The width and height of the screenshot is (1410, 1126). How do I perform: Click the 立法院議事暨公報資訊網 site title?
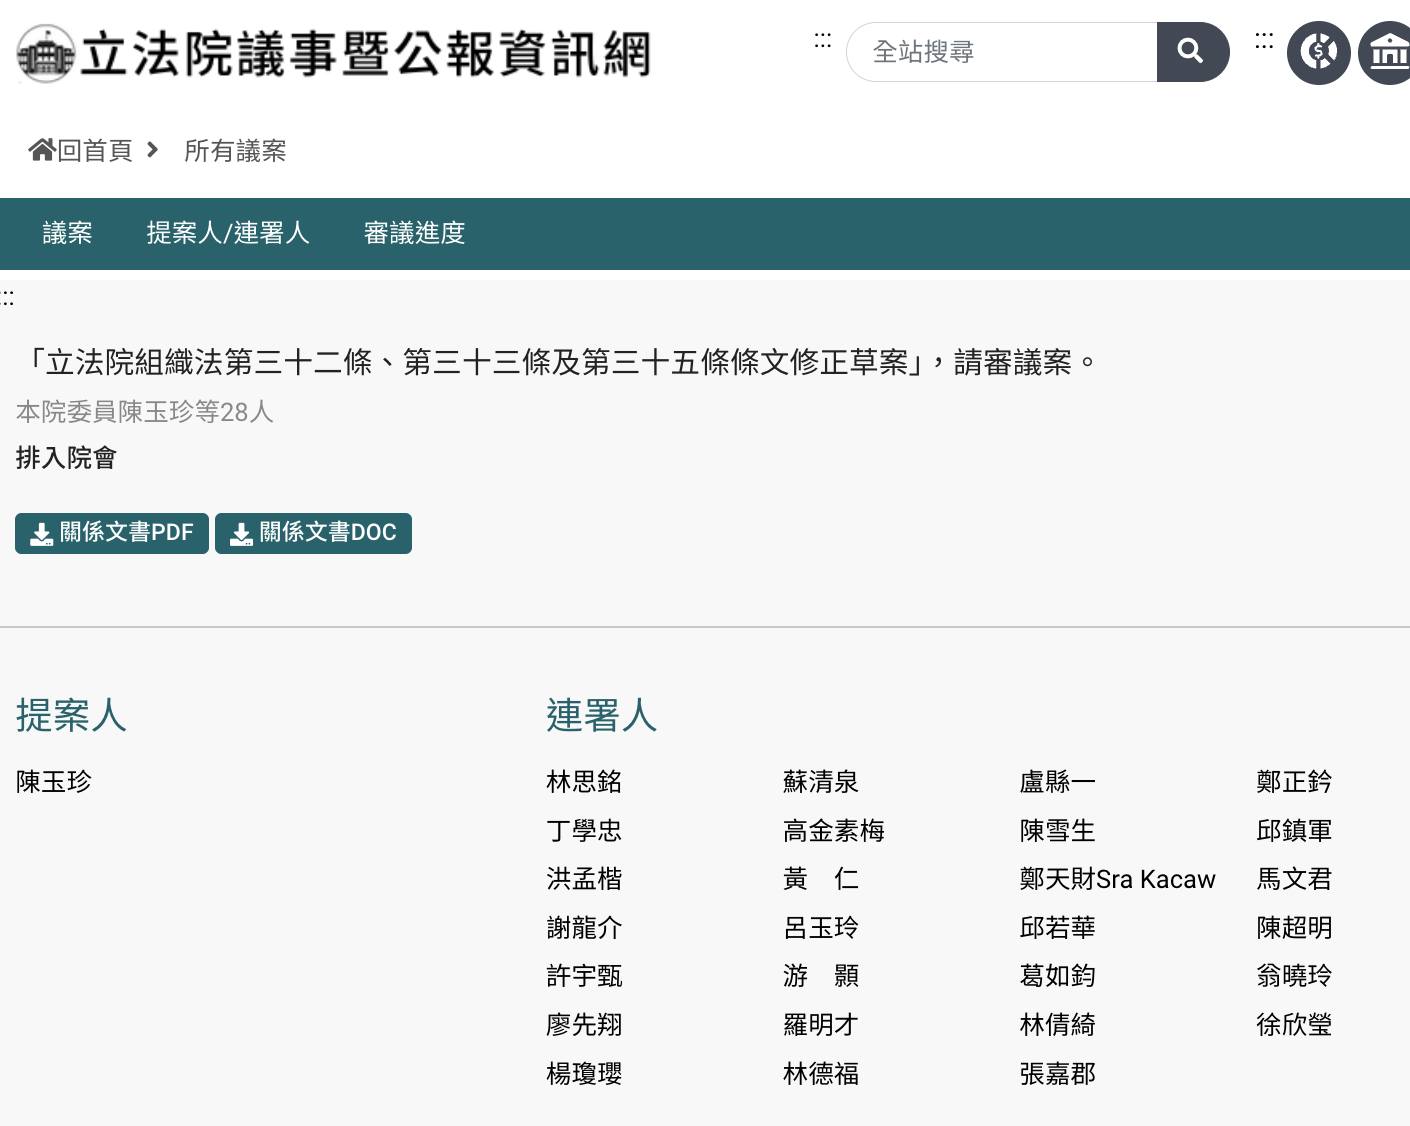coord(365,54)
